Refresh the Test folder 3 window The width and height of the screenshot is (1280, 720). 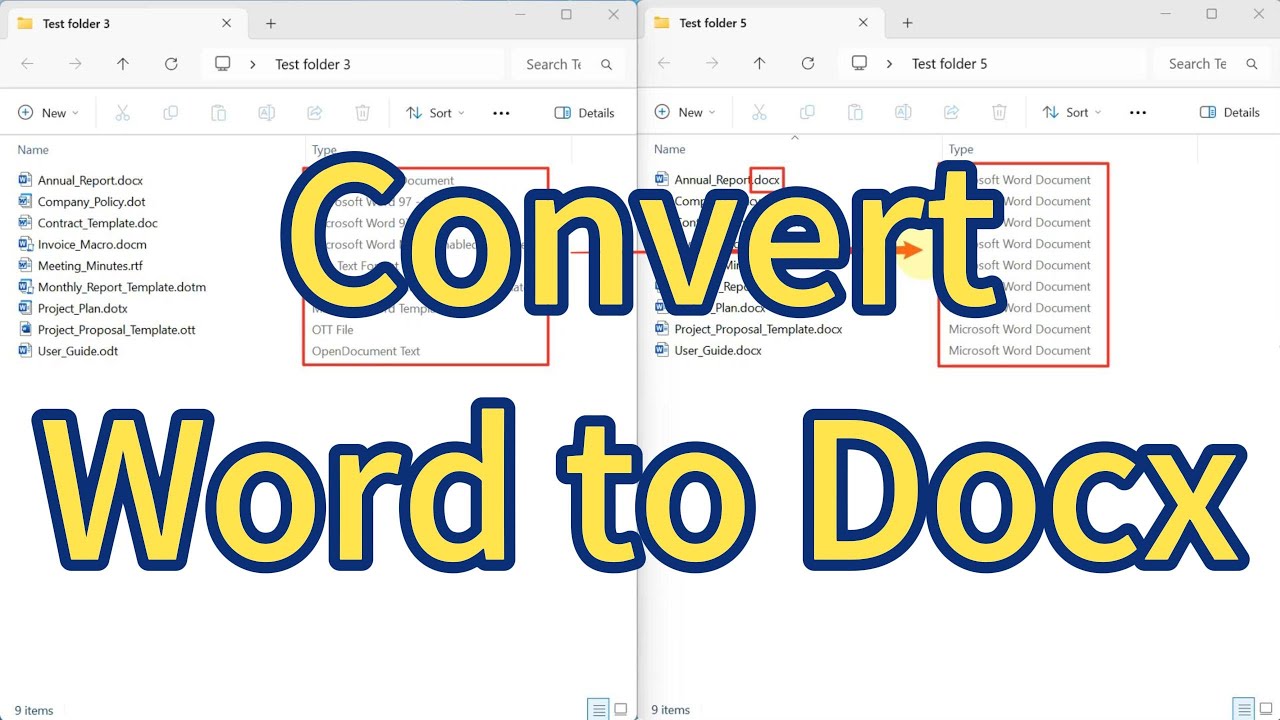(x=171, y=64)
